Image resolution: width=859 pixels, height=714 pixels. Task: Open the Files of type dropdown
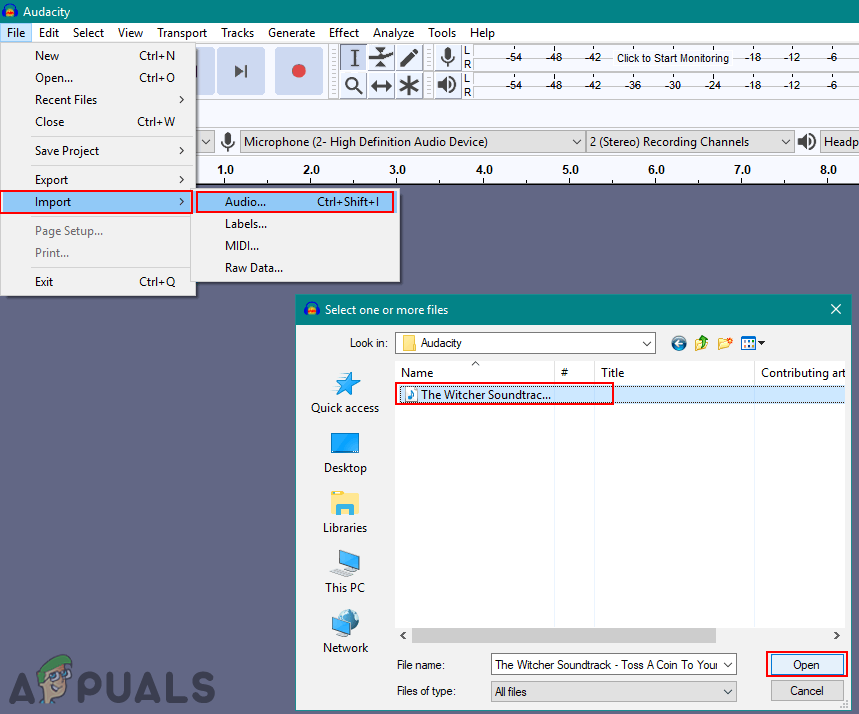click(x=614, y=692)
